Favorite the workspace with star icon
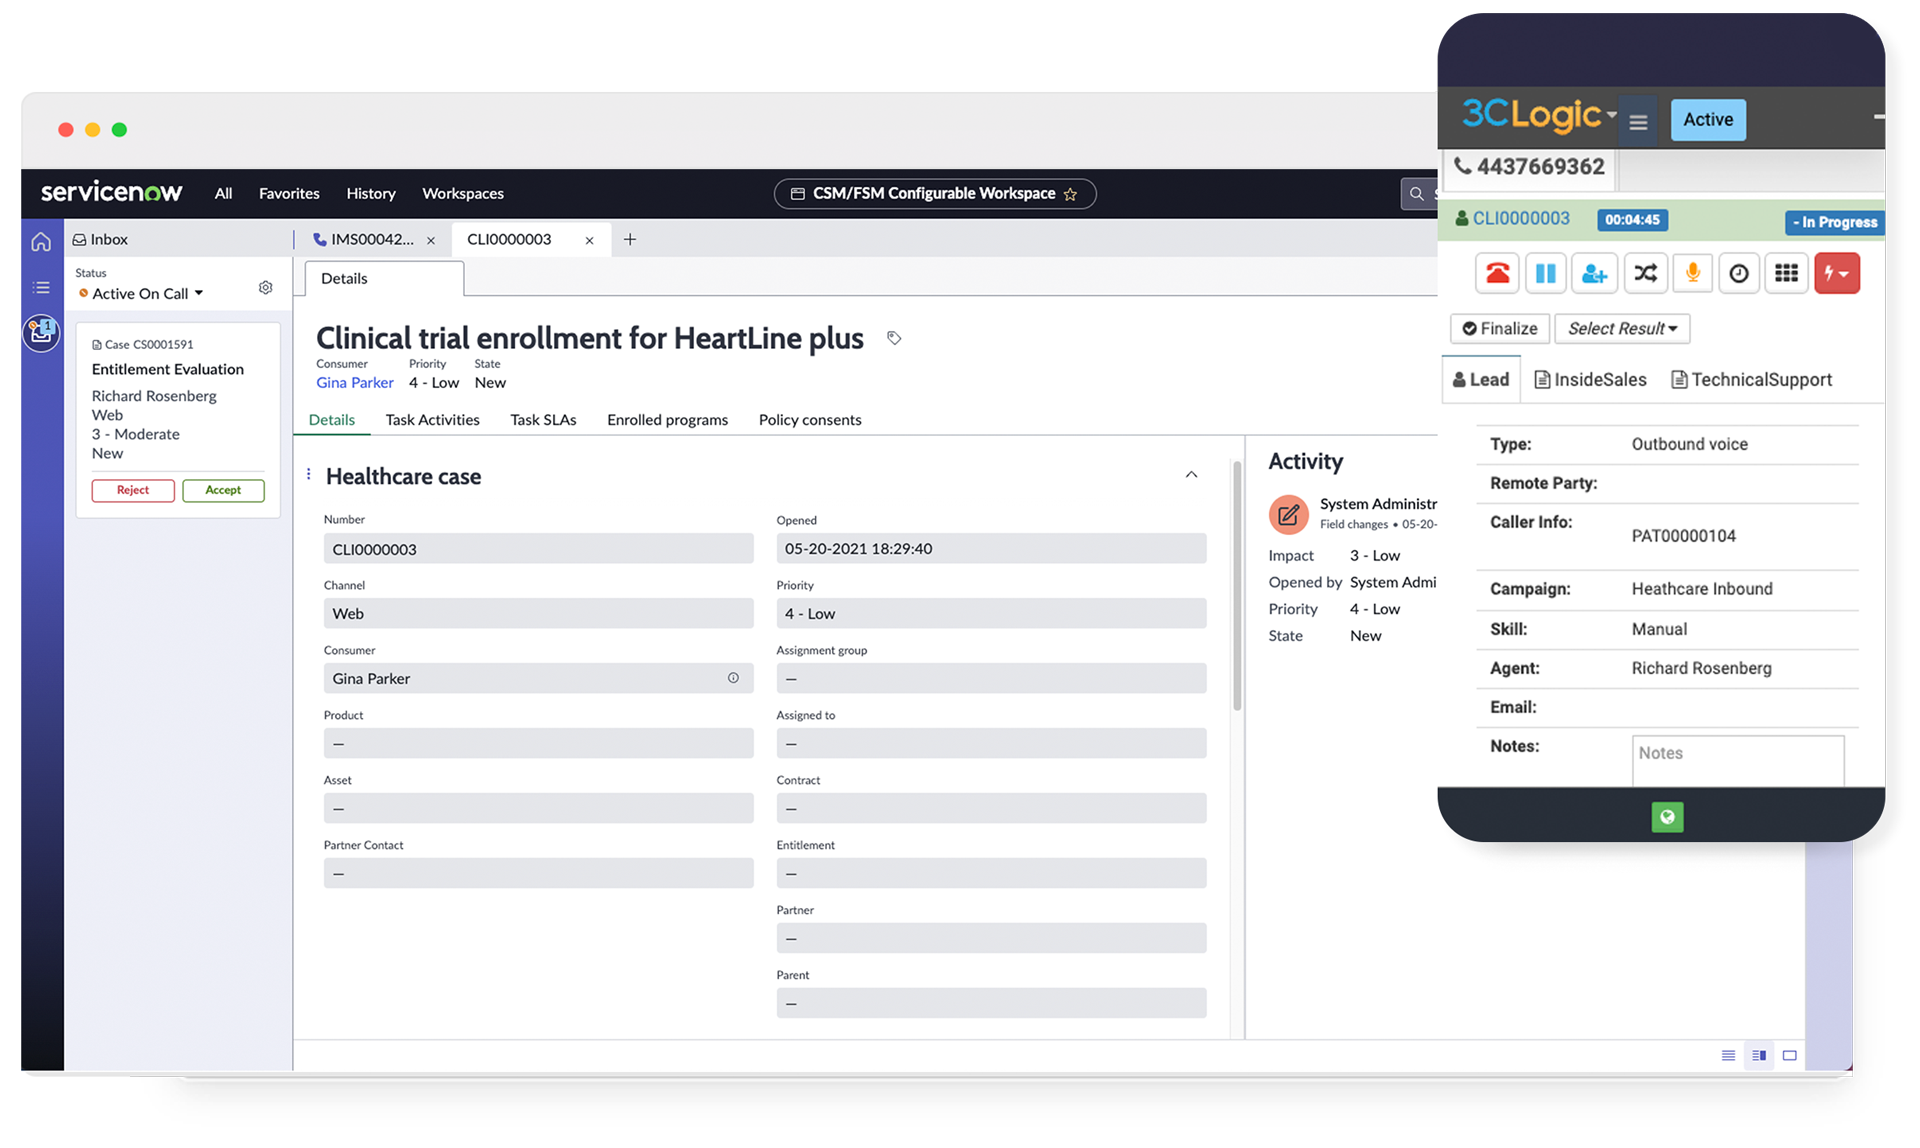The image size is (1920, 1148). (x=1071, y=194)
